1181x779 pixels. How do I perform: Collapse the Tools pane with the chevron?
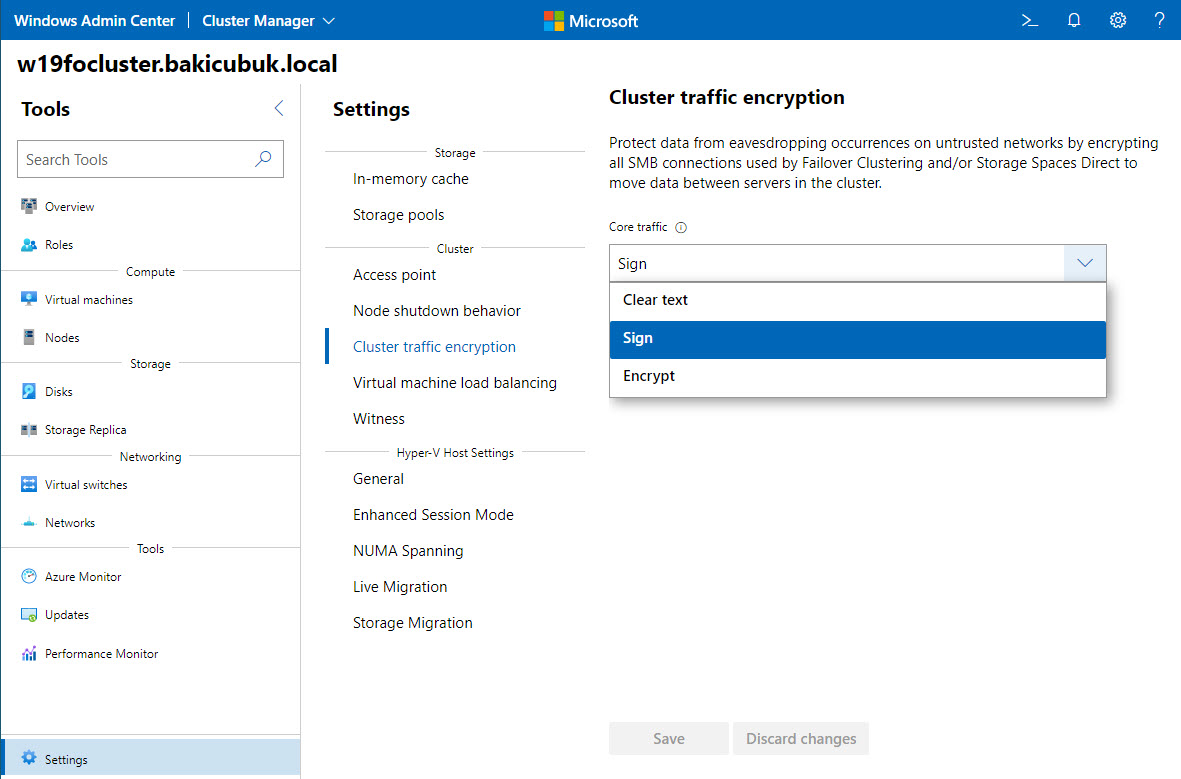pos(279,108)
